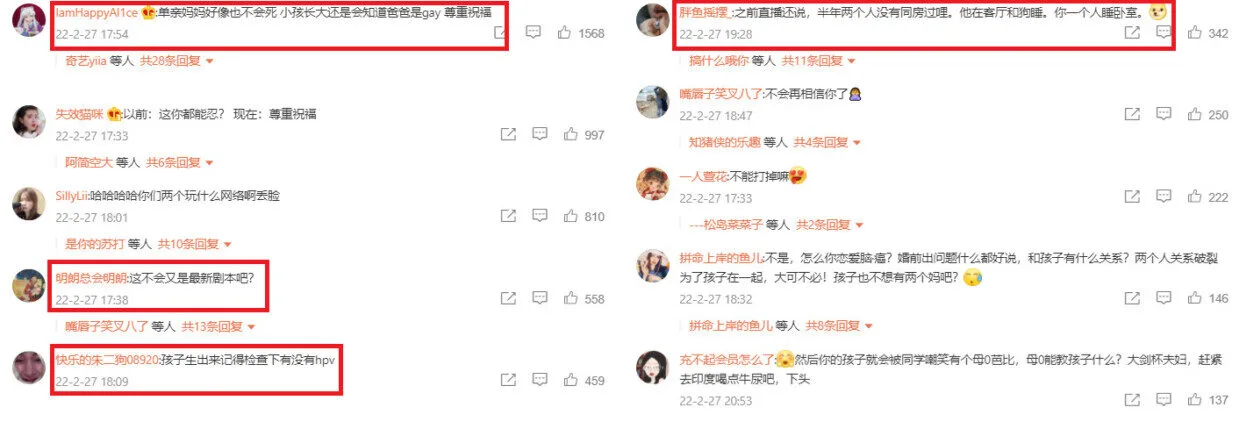The image size is (1252, 436).
Task: Open reply box on comment with 459 likes
Action: coord(539,381)
